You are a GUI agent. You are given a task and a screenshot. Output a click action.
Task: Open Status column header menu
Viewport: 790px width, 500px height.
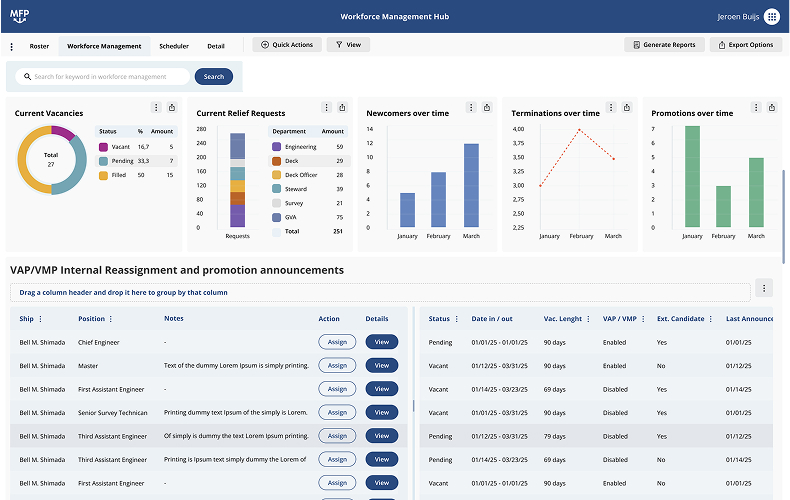click(457, 319)
